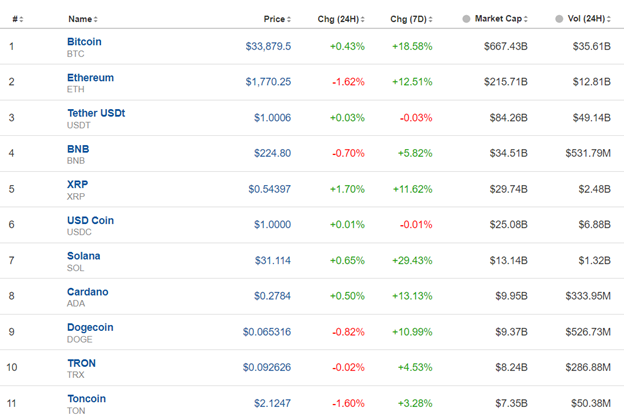
Task: Select Bitcoin 7D change +18.58%
Action: point(412,47)
